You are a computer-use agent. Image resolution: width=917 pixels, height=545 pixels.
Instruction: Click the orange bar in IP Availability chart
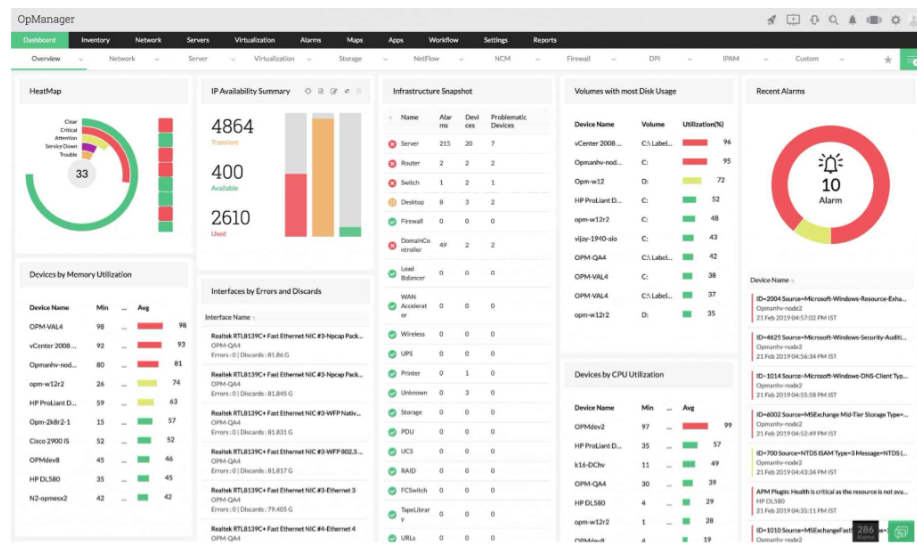click(323, 177)
